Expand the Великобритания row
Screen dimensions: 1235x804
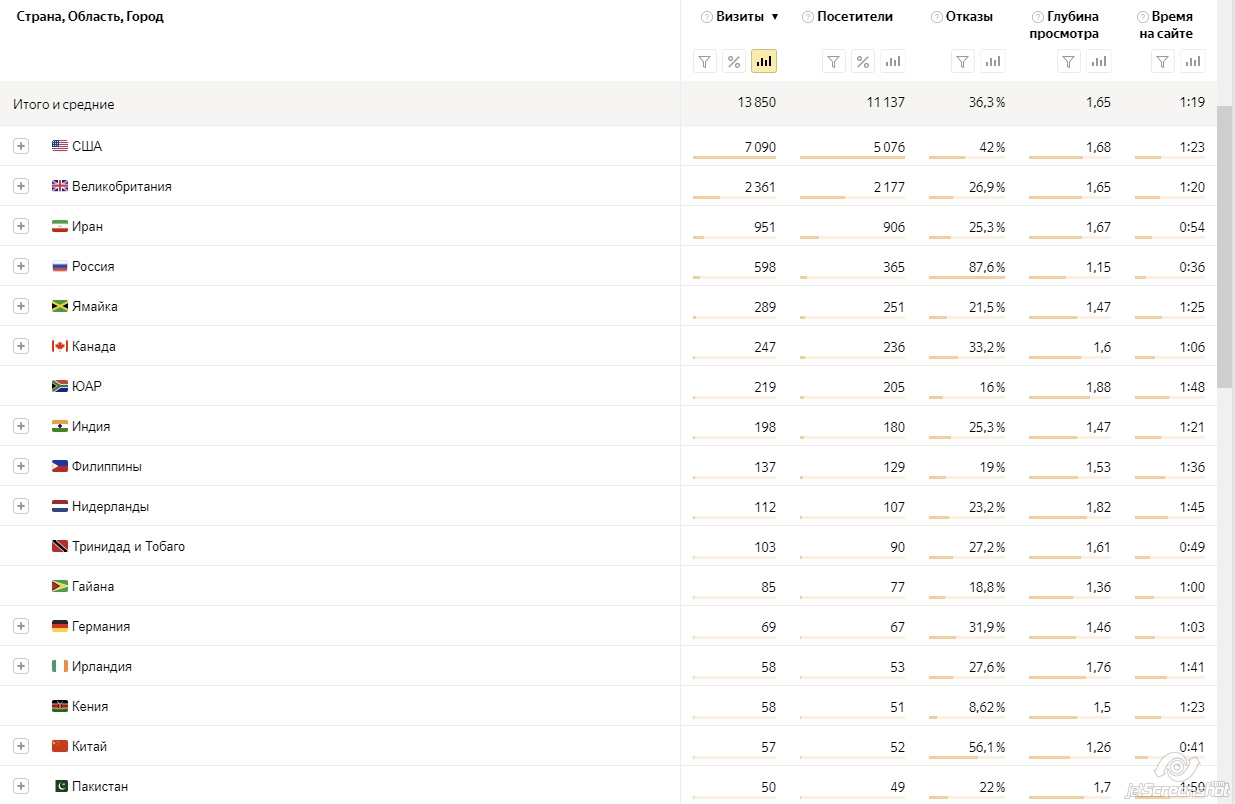21,186
